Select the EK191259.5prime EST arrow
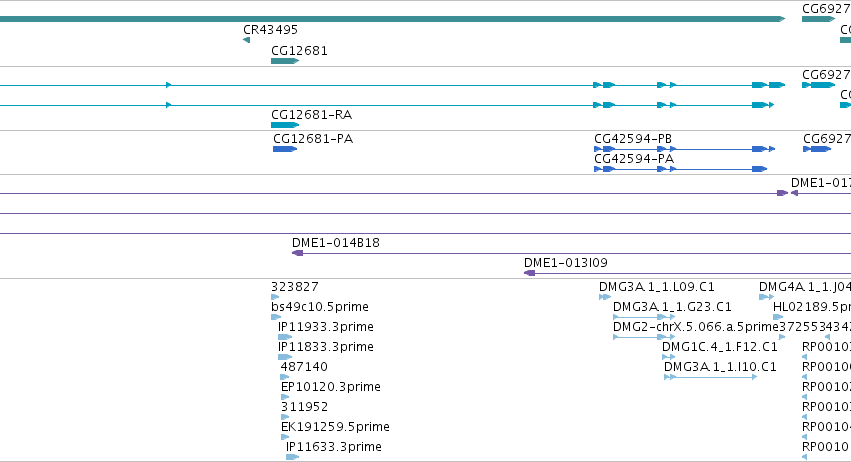The image size is (851, 462). pyautogui.click(x=285, y=437)
